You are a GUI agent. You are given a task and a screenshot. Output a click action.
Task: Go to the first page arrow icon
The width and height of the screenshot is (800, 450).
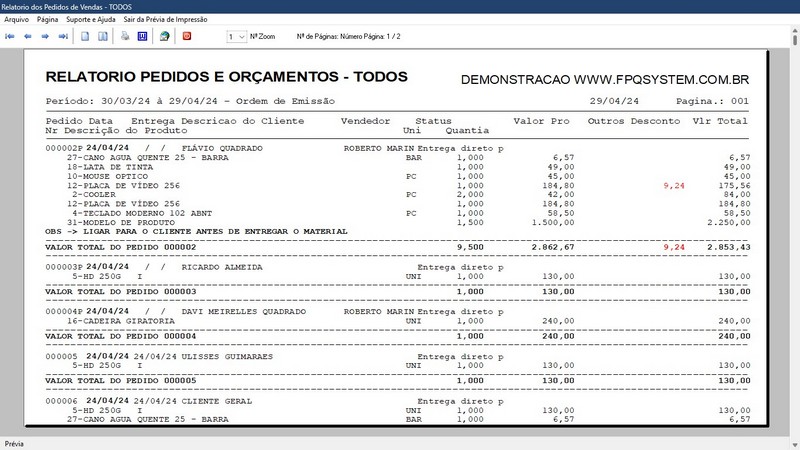point(10,36)
